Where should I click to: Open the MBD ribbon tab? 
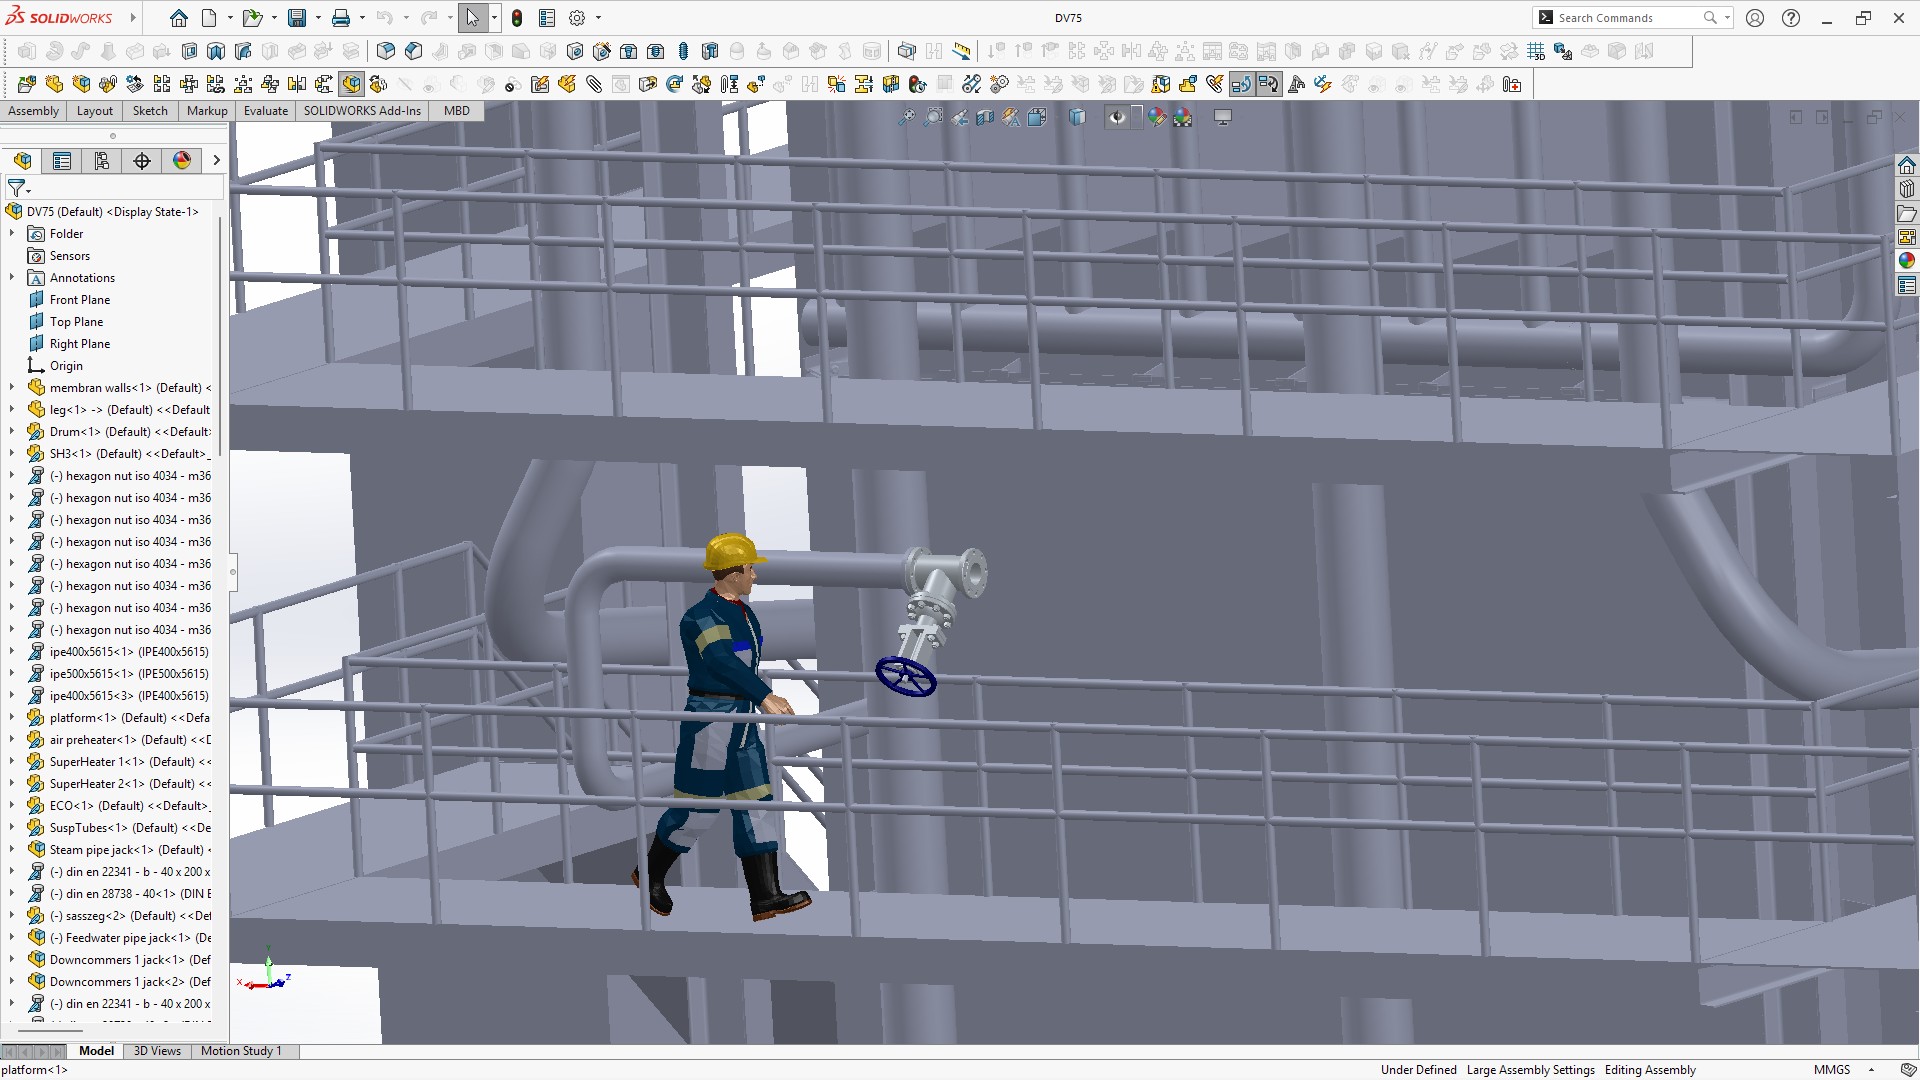click(457, 111)
